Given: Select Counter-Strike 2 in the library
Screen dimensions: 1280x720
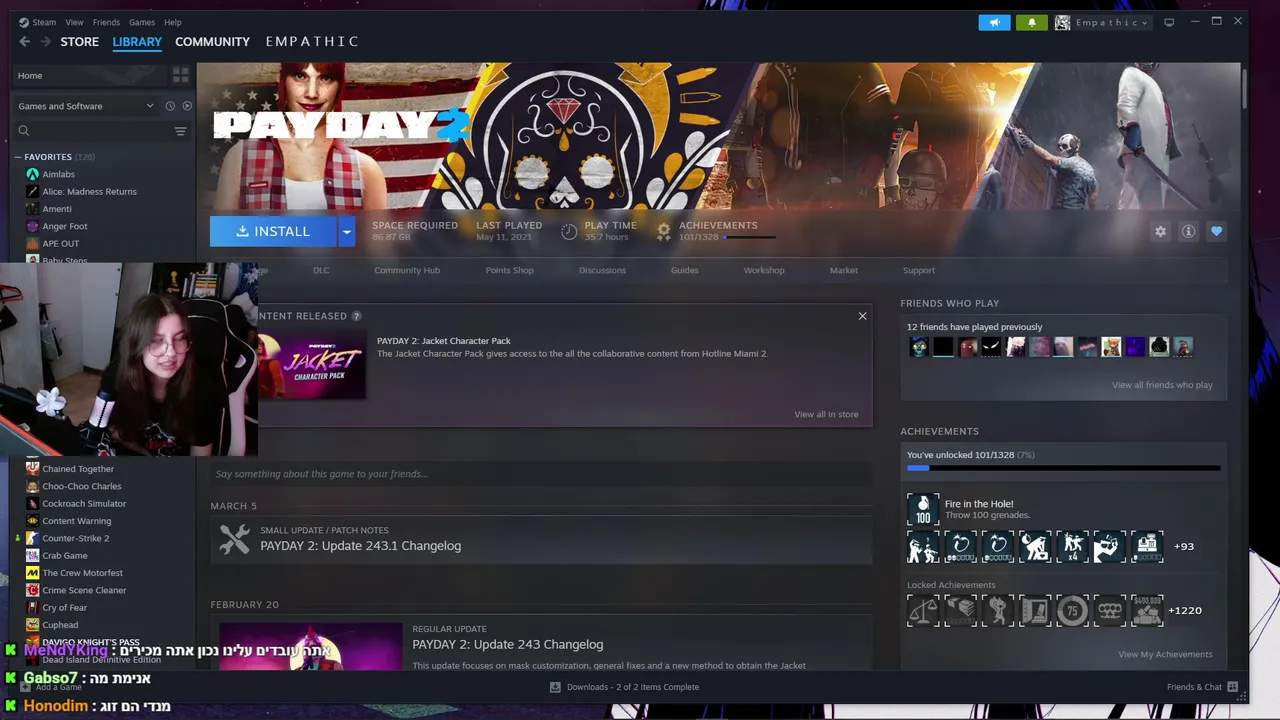Looking at the screenshot, I should [76, 538].
